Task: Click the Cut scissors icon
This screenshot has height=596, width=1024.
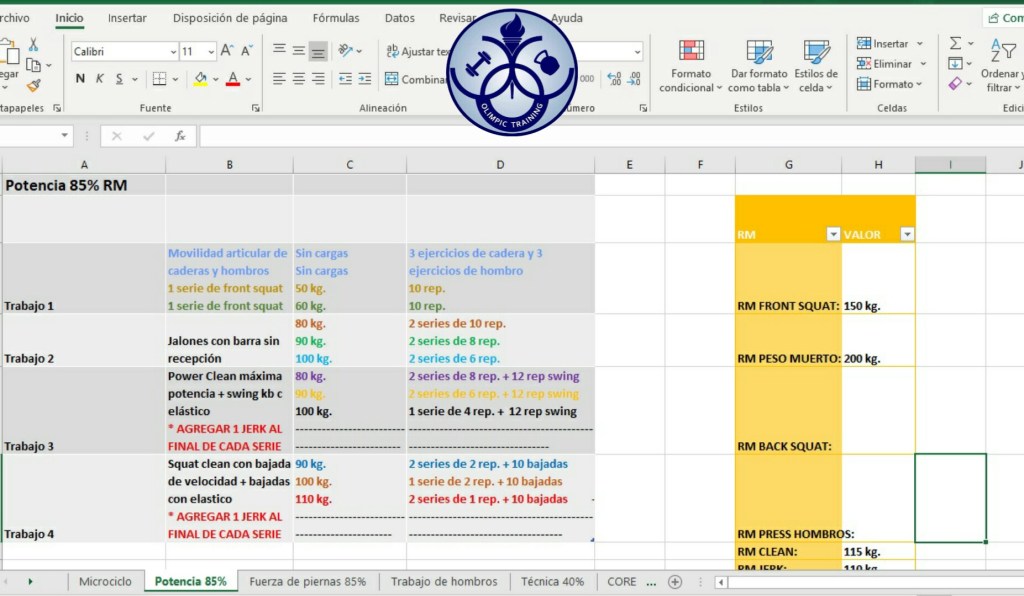Action: [x=33, y=45]
